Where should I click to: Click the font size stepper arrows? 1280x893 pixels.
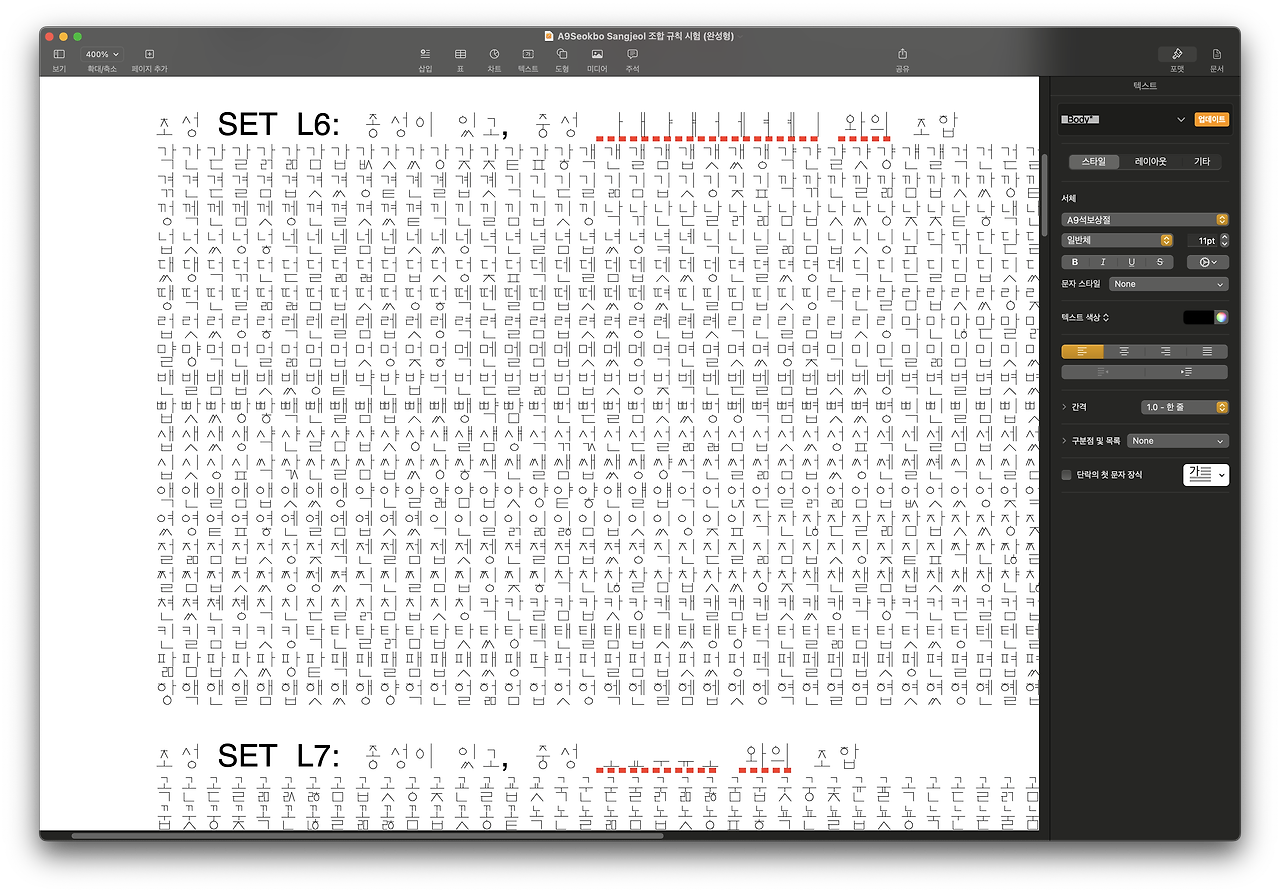1225,241
